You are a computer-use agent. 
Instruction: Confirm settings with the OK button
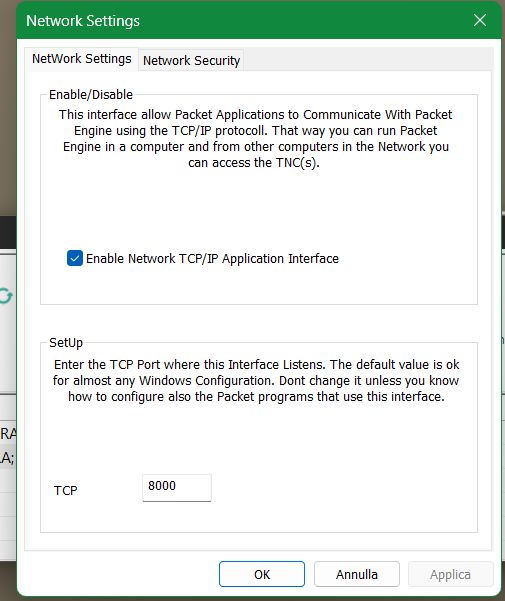tap(262, 574)
